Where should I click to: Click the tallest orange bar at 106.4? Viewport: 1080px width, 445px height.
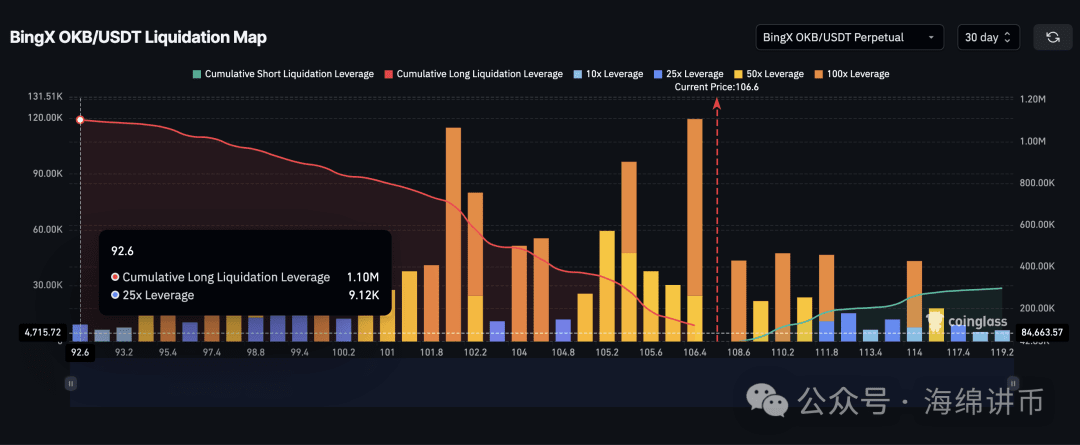click(x=695, y=207)
